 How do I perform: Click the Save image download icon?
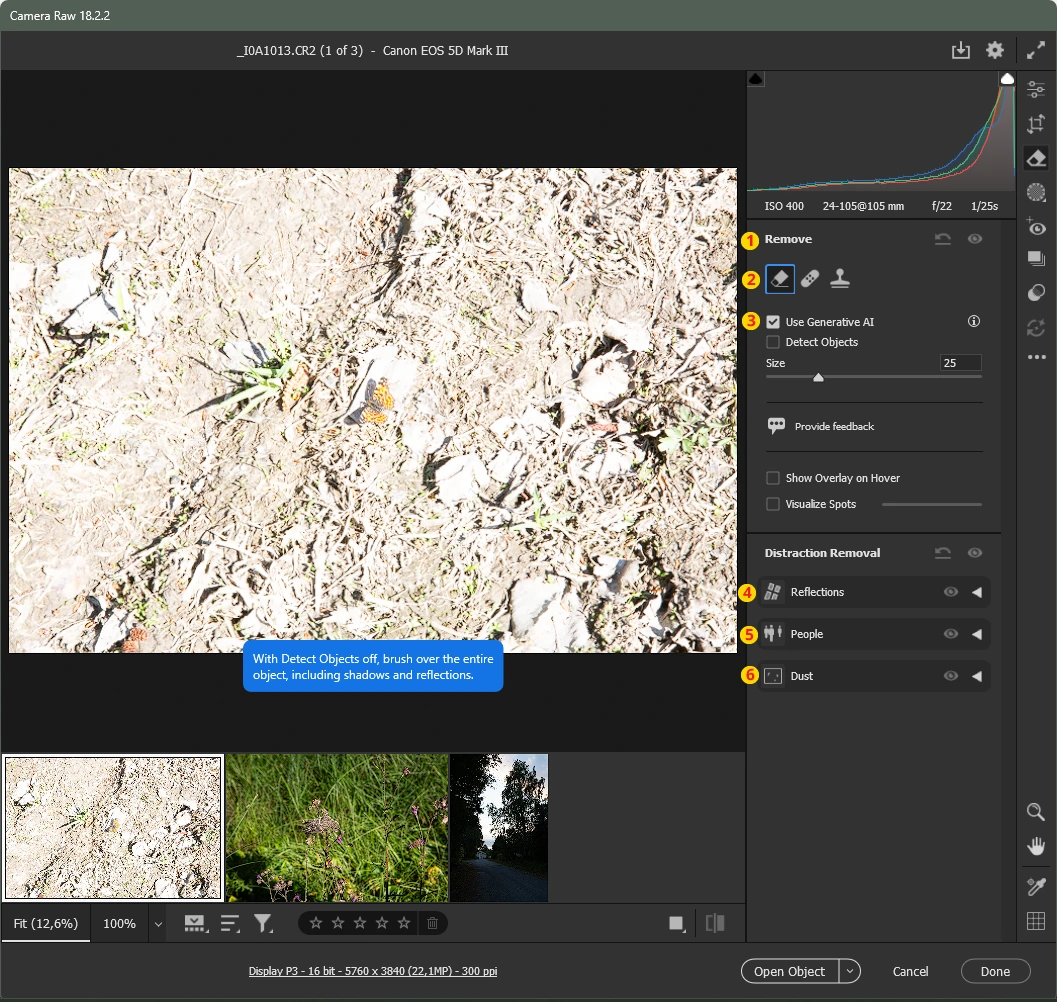960,51
